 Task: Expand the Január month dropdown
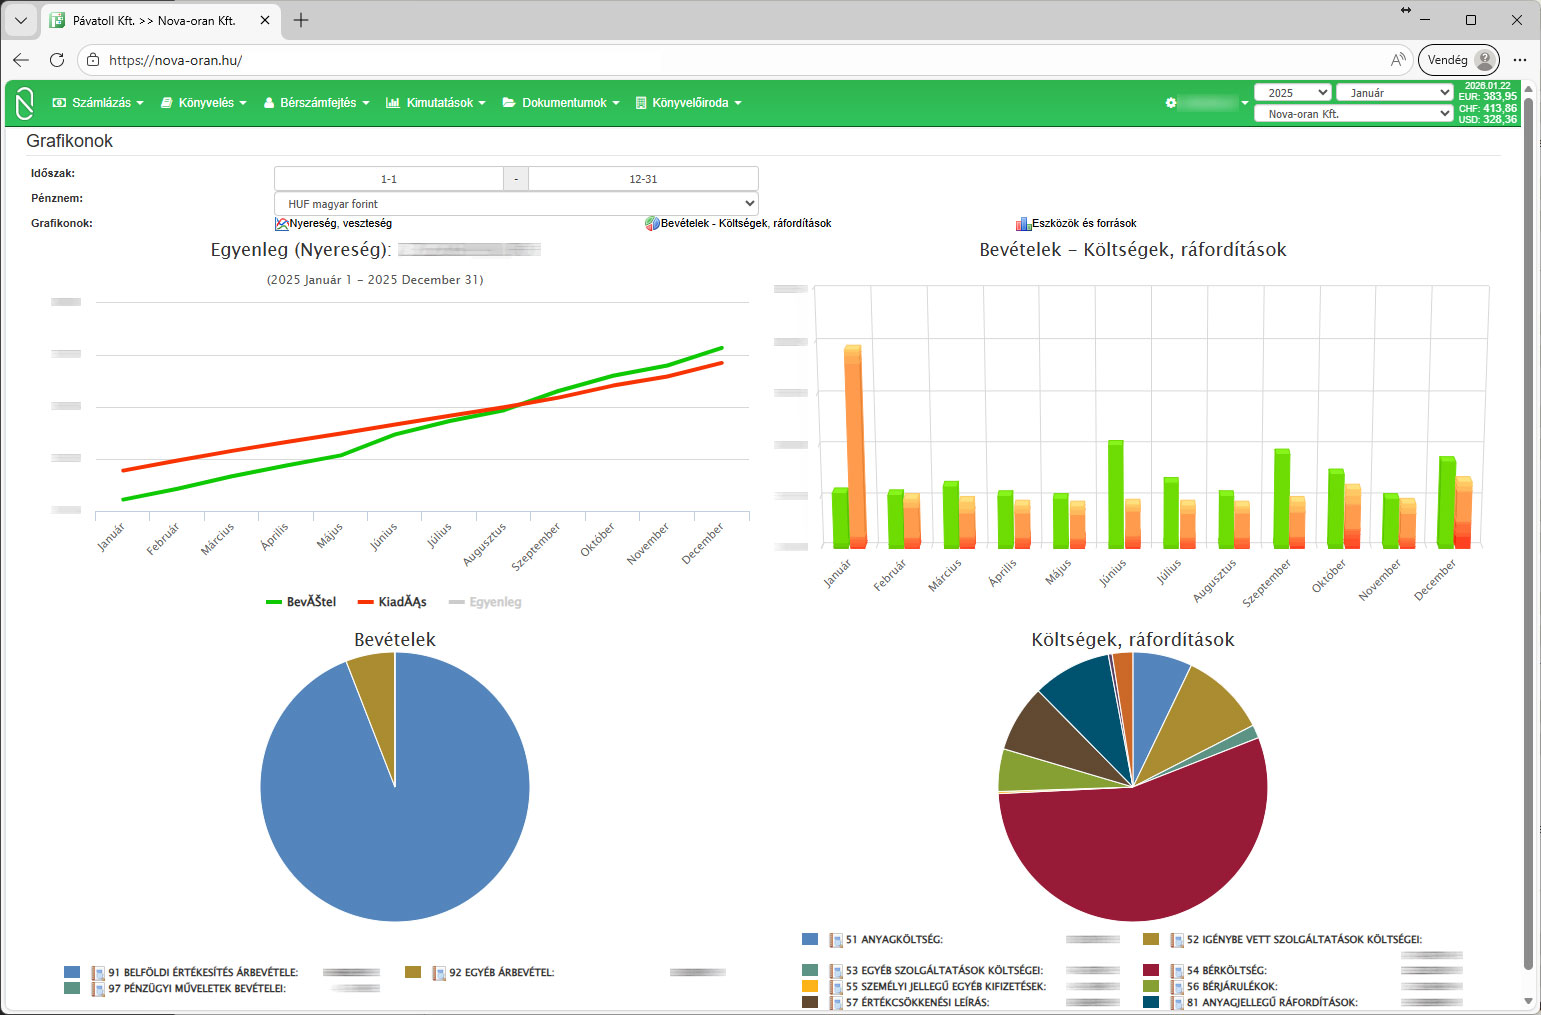pos(1394,93)
